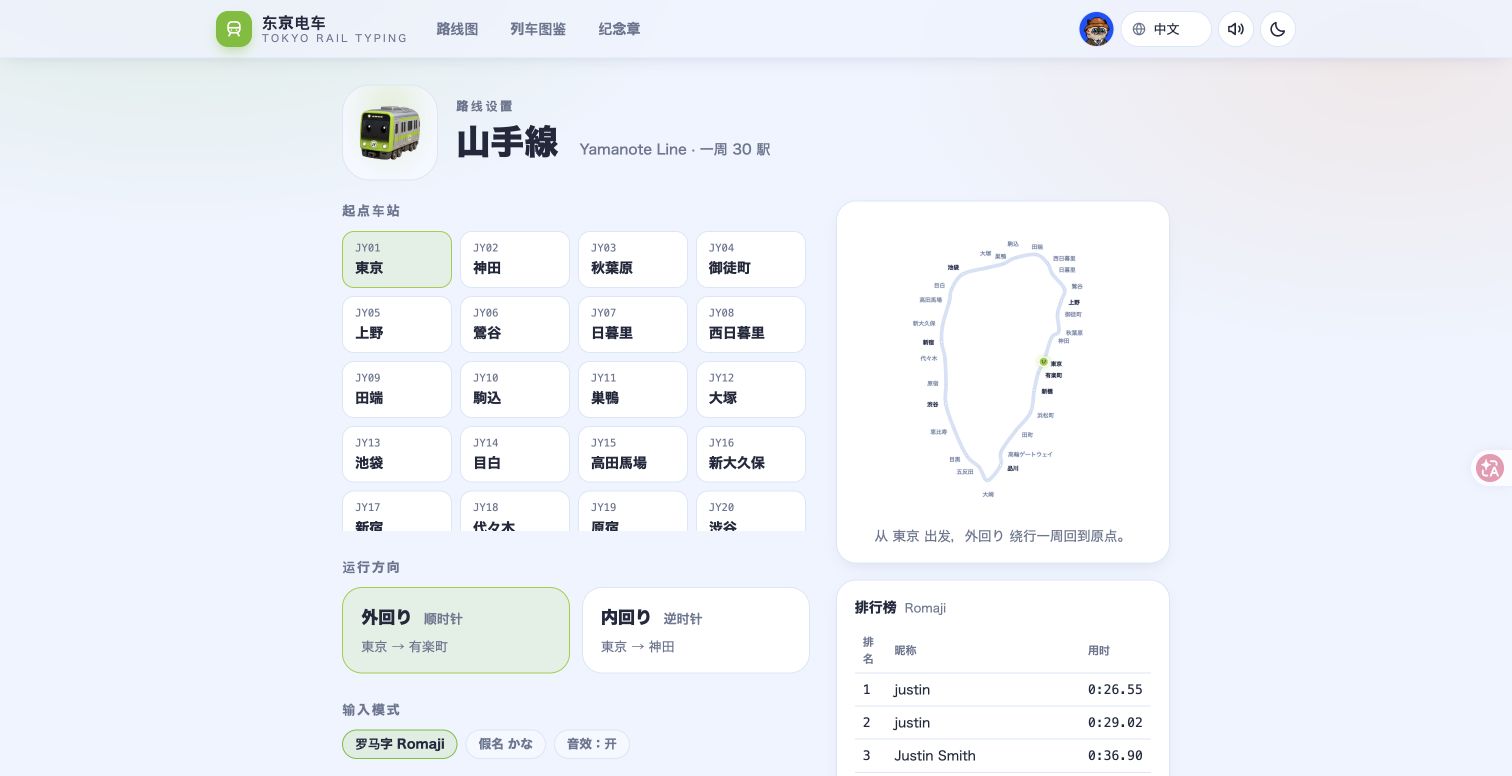Open the 路线图 nav tab
The width and height of the screenshot is (1512, 776).
pyautogui.click(x=457, y=29)
